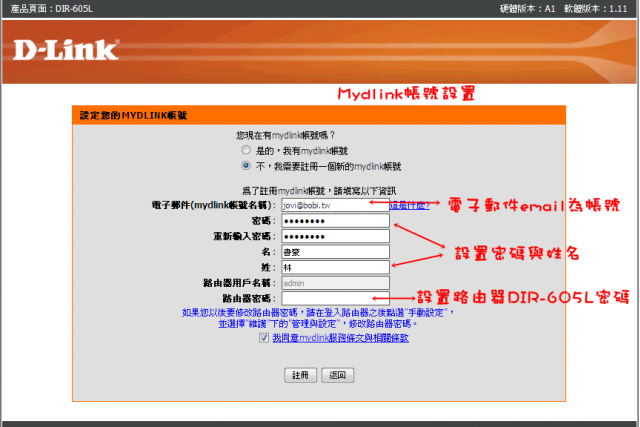Viewport: 640px width, 427px height.
Task: Click the 名 first name field
Action: [336, 252]
